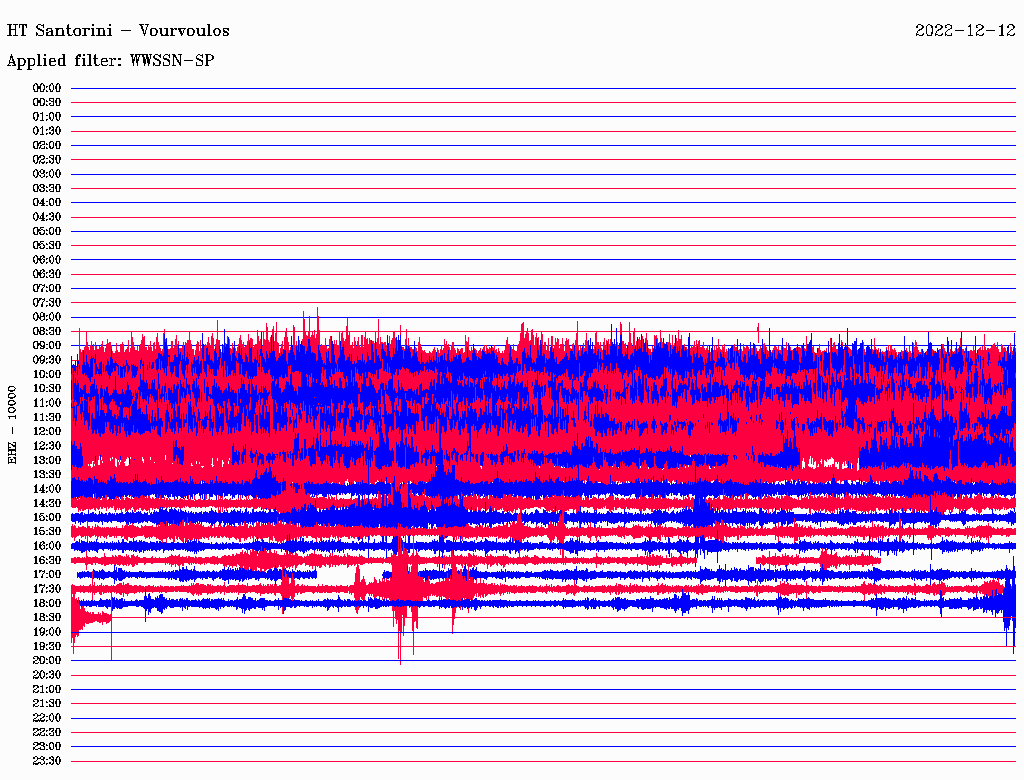The height and width of the screenshot is (780, 1024).
Task: Select the 00:00 time label
Action: click(47, 88)
